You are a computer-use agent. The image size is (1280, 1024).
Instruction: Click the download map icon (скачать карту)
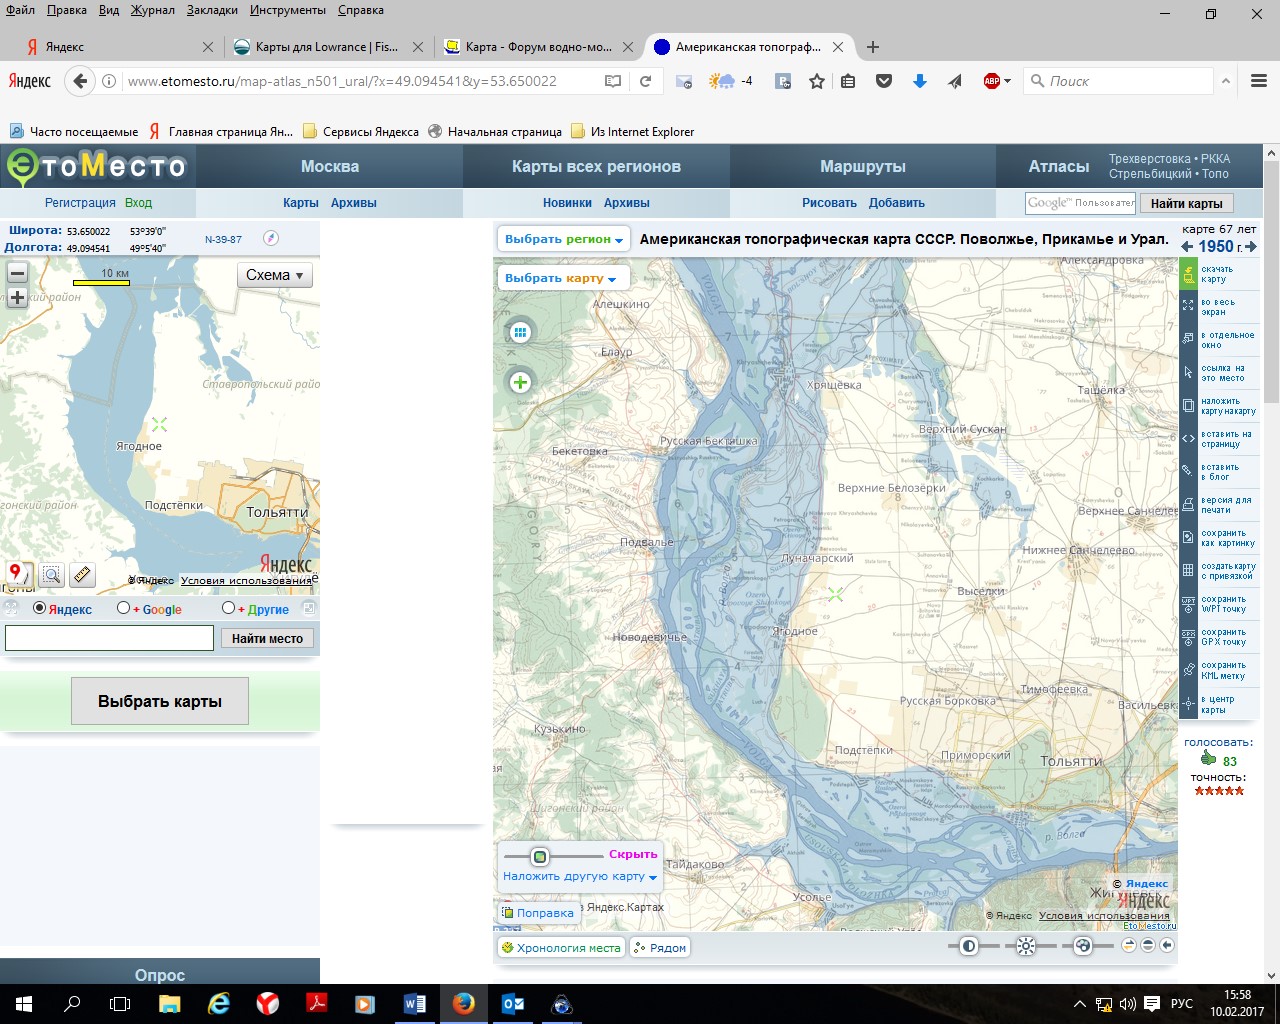(1188, 274)
